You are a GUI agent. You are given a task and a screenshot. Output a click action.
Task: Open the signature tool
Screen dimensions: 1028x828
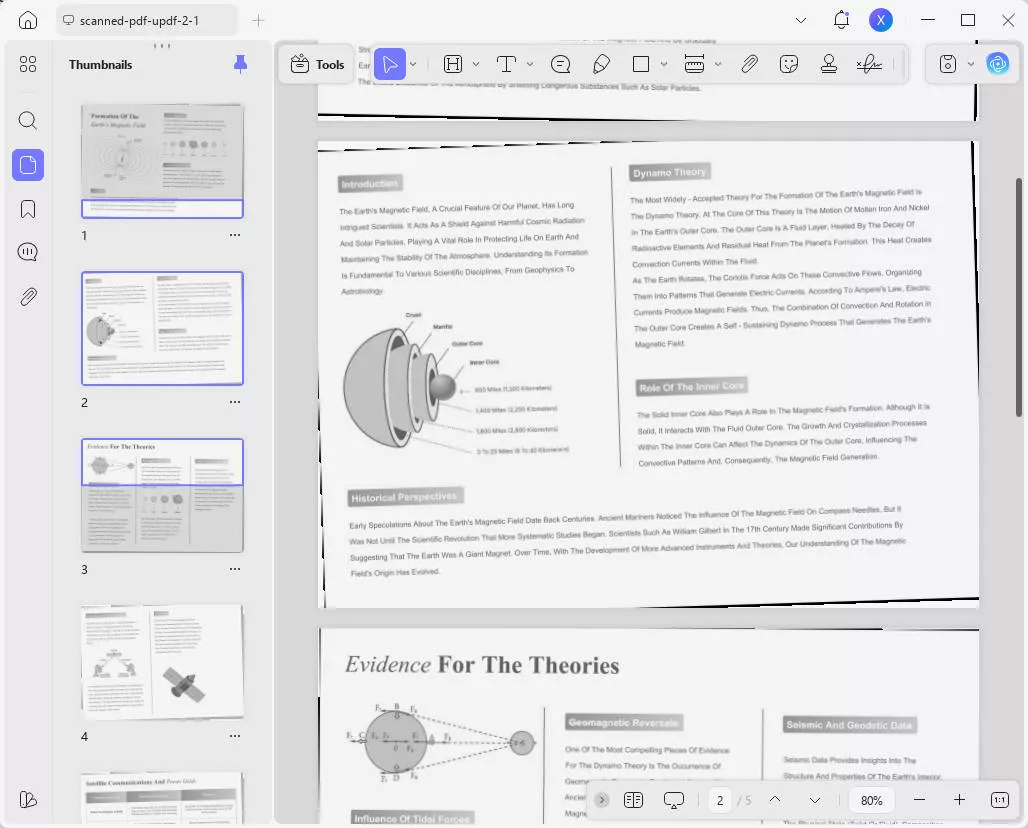[869, 64]
